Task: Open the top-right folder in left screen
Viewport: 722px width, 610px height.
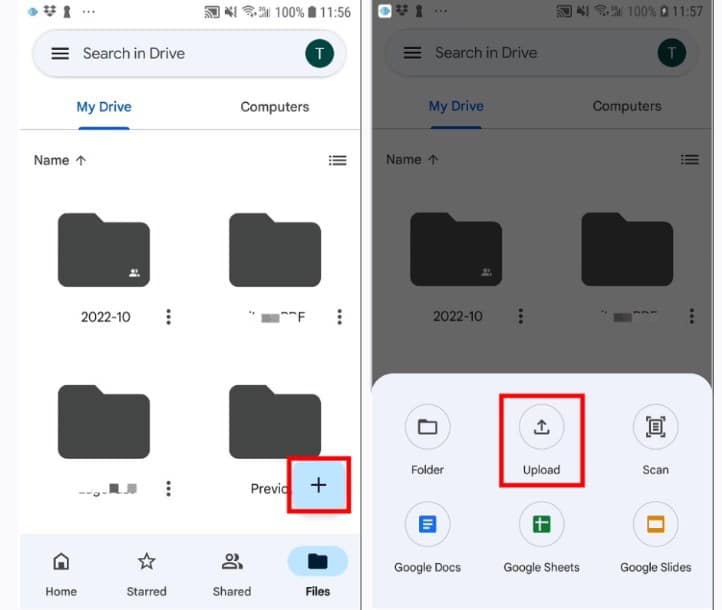Action: coord(275,250)
